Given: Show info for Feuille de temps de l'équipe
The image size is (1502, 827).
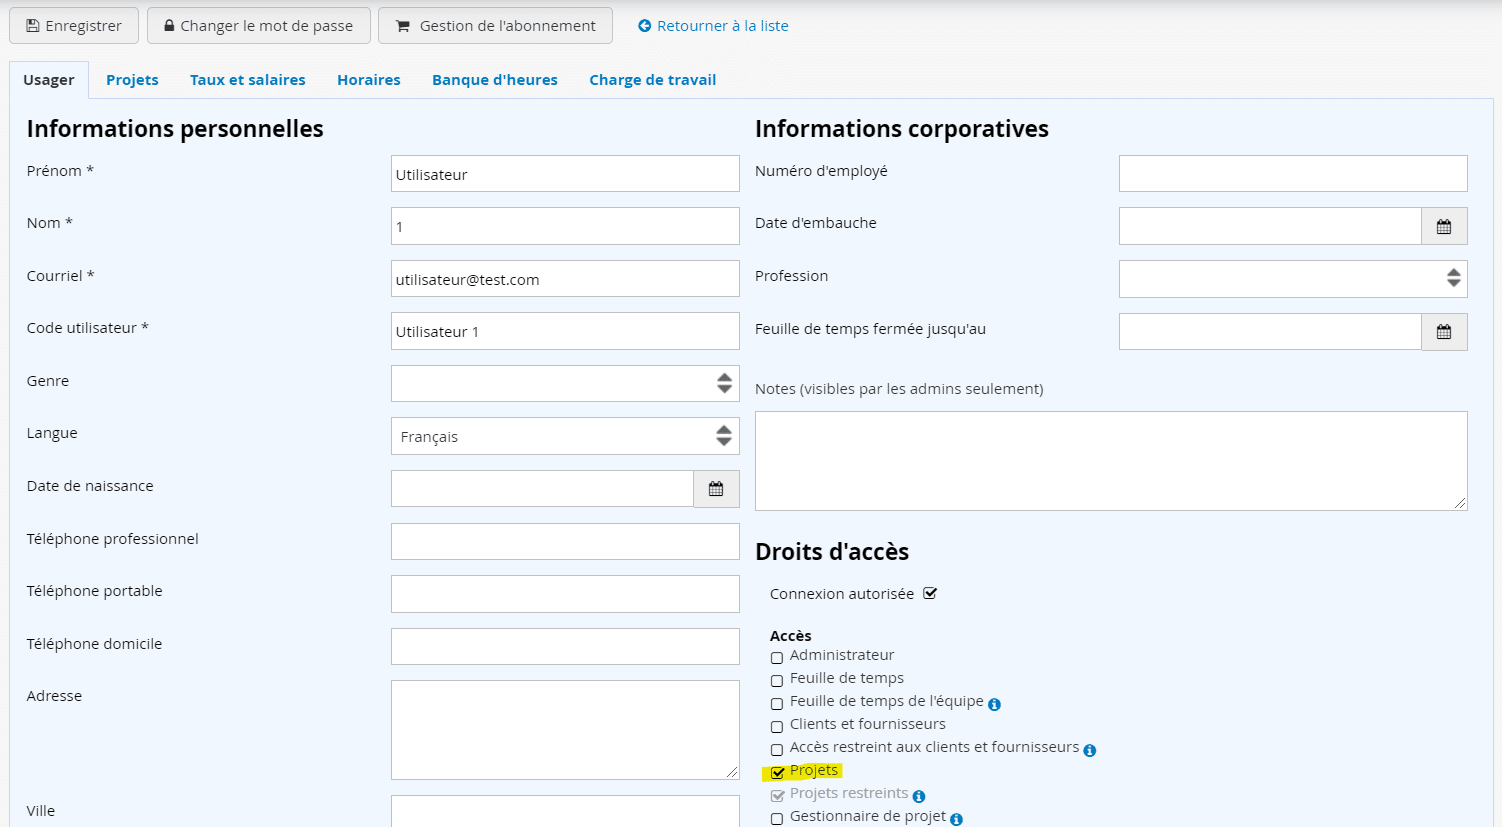Looking at the screenshot, I should 994,704.
